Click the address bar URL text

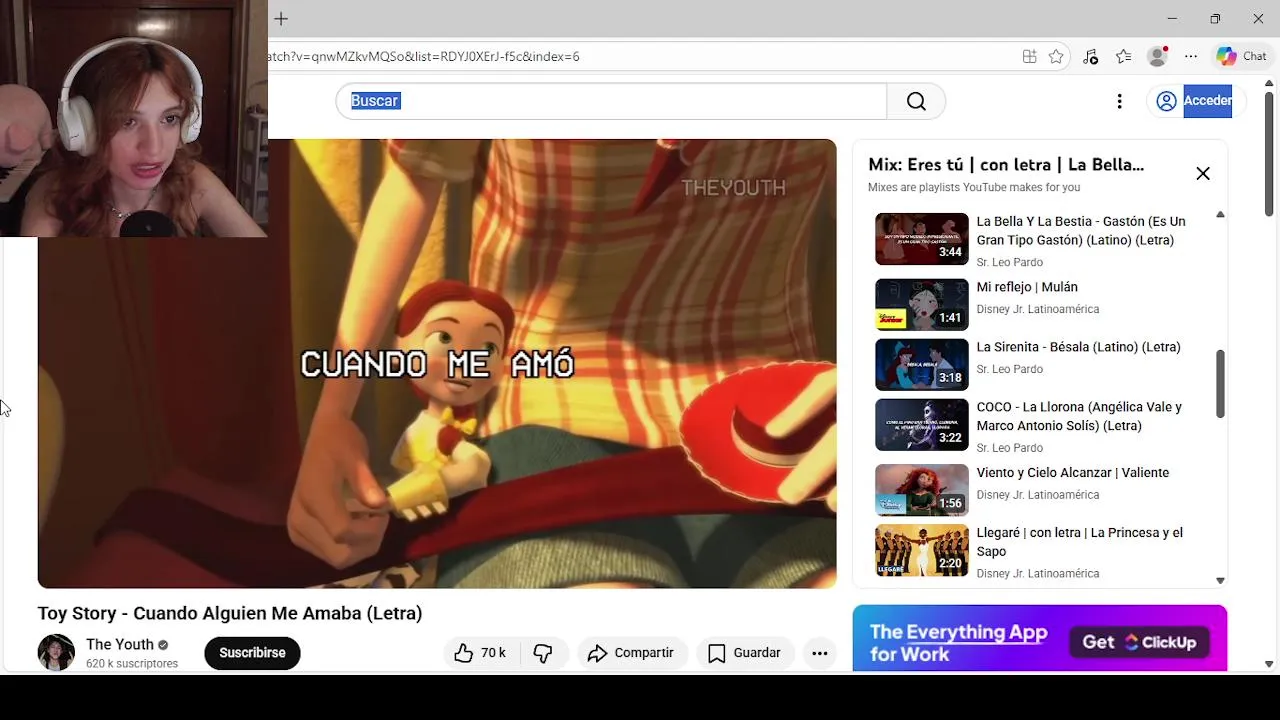pyautogui.click(x=424, y=57)
